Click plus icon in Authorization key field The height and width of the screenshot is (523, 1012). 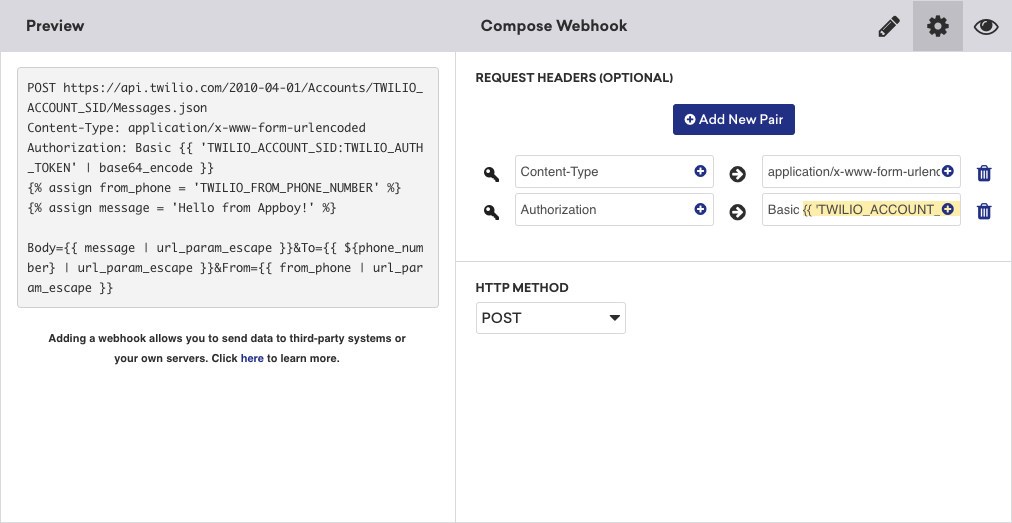pos(700,210)
